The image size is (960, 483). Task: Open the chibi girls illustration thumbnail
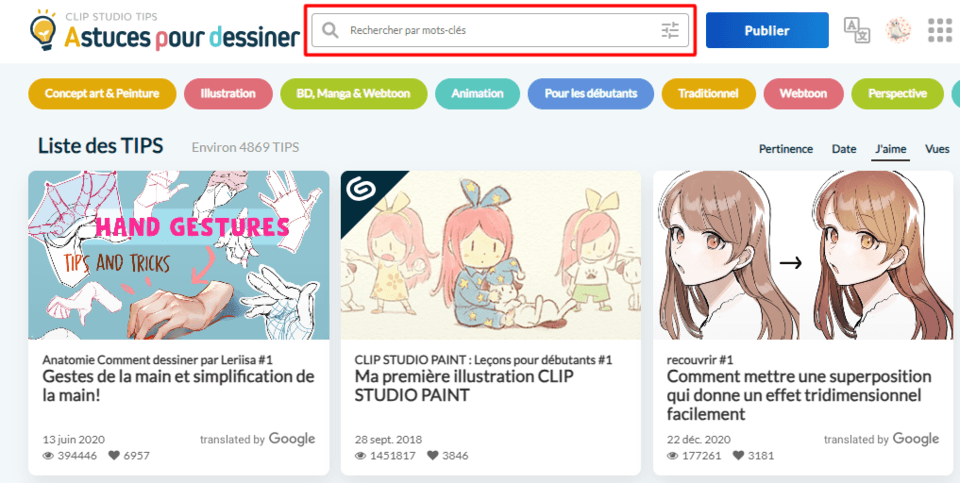(491, 255)
